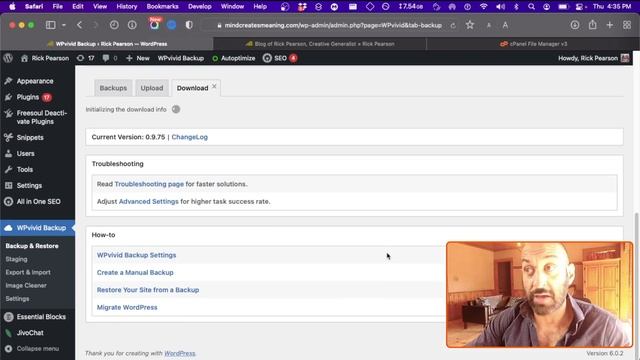Open the Appearance sidebar menu

tap(35, 81)
